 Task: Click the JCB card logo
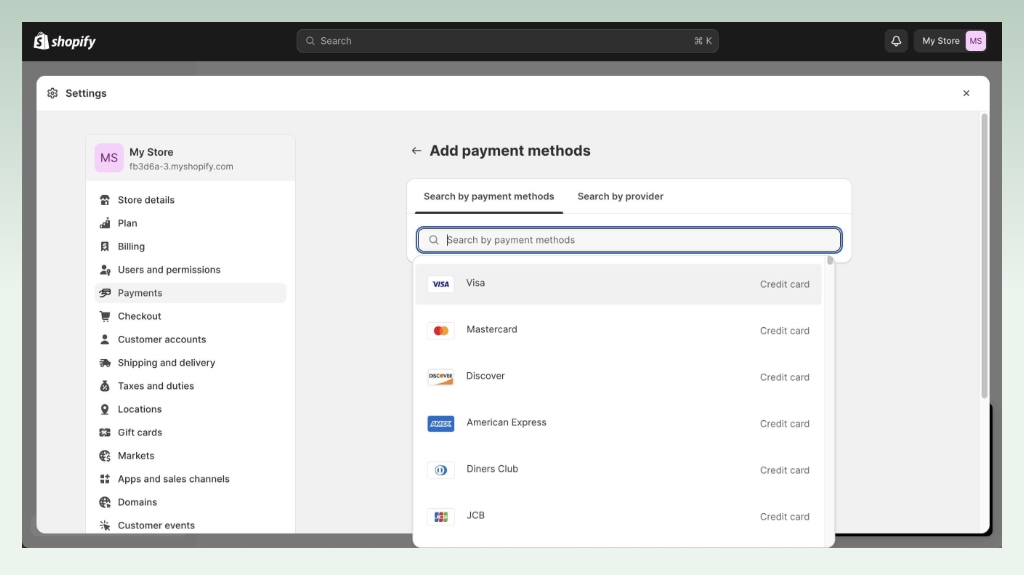click(441, 516)
